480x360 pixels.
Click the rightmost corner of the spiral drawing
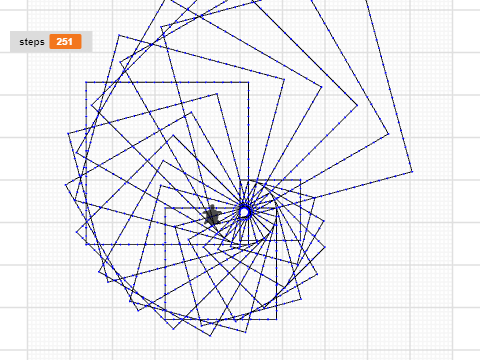[x=412, y=172]
